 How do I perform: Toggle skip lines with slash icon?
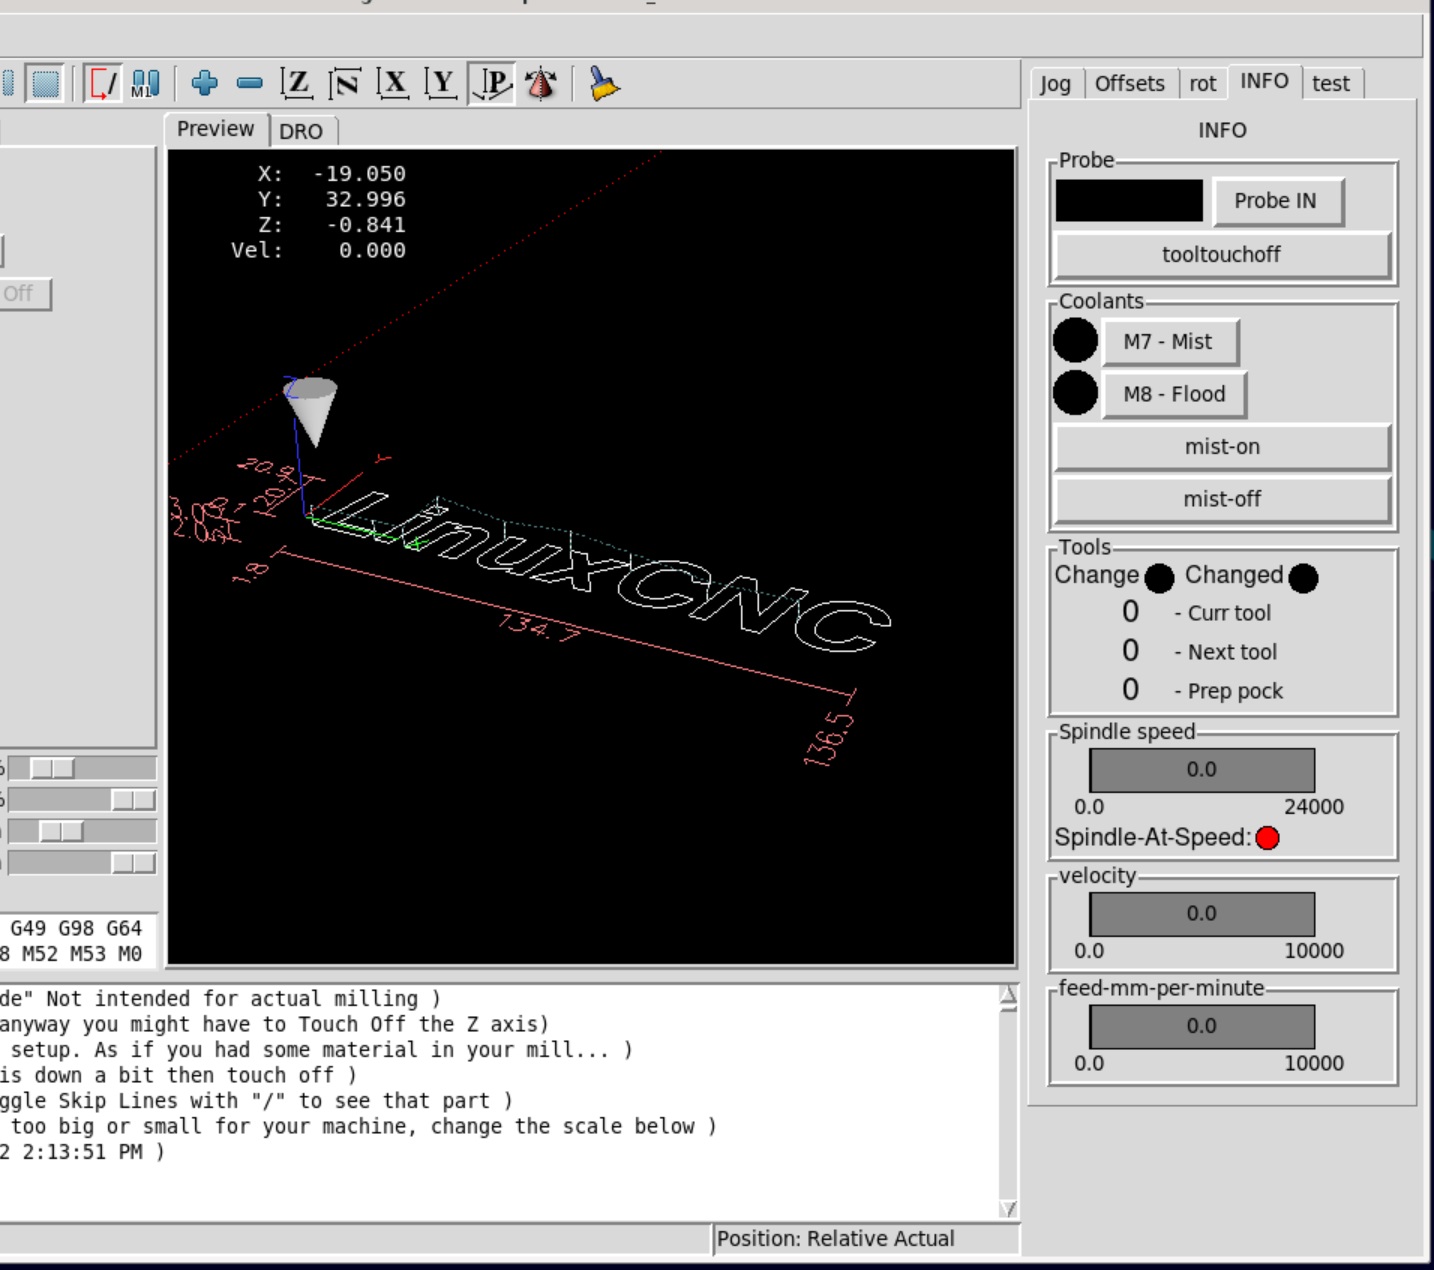[x=103, y=83]
